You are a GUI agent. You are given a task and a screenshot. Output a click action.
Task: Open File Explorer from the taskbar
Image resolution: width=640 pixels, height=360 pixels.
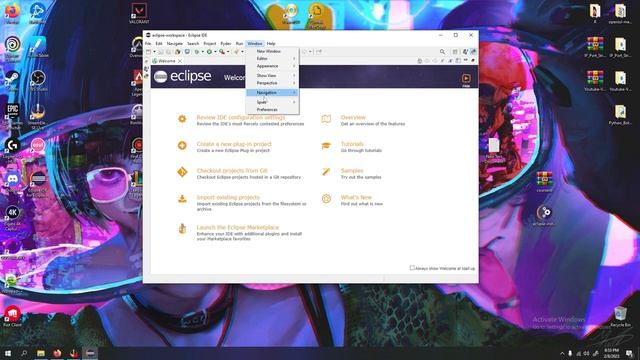pos(41,353)
